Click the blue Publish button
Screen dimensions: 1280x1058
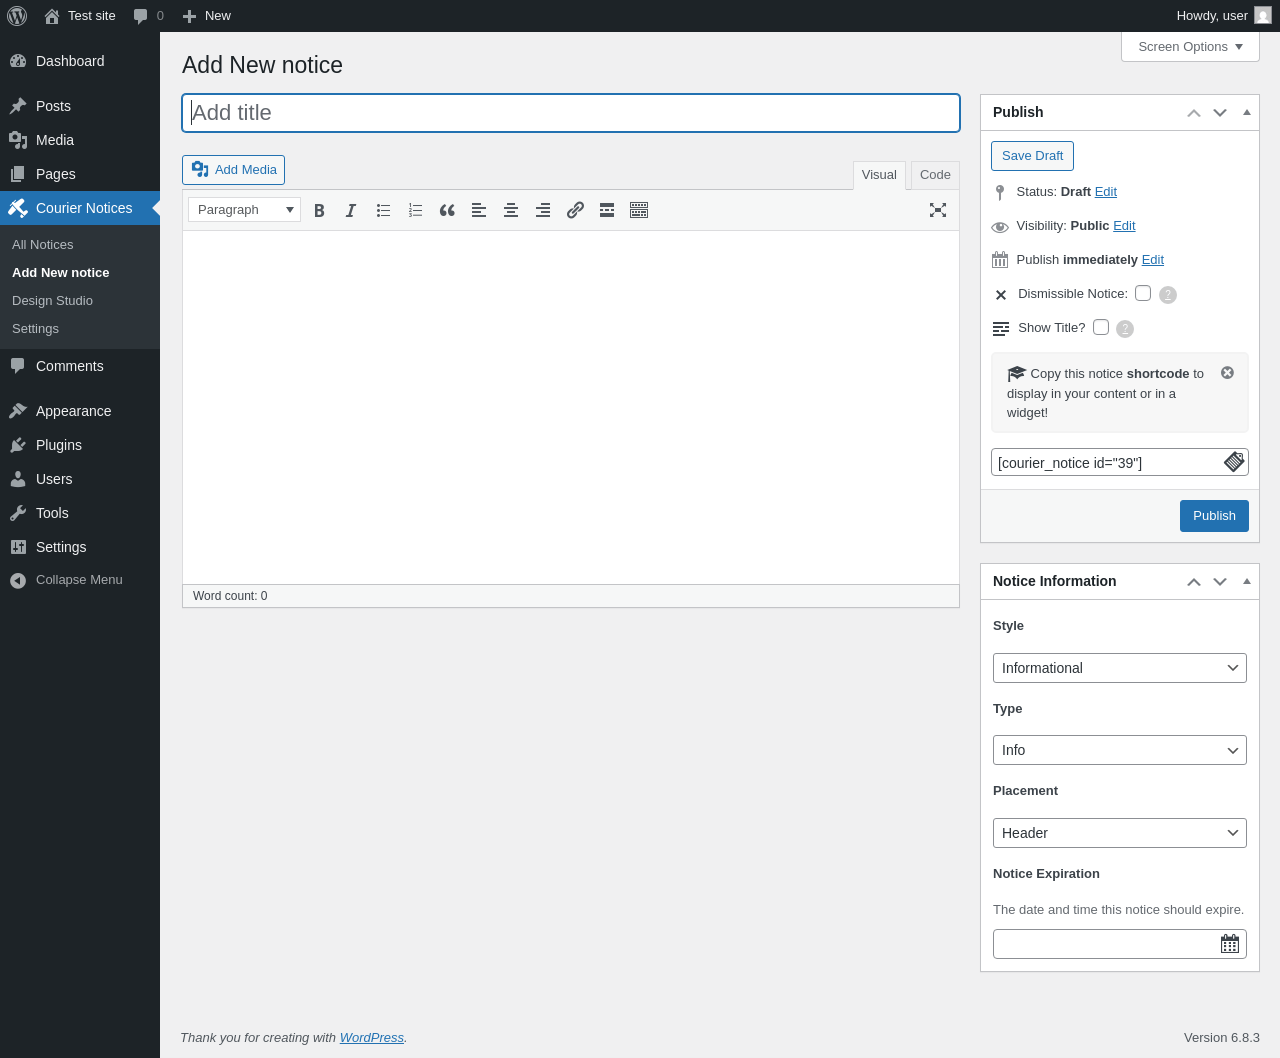click(1214, 516)
